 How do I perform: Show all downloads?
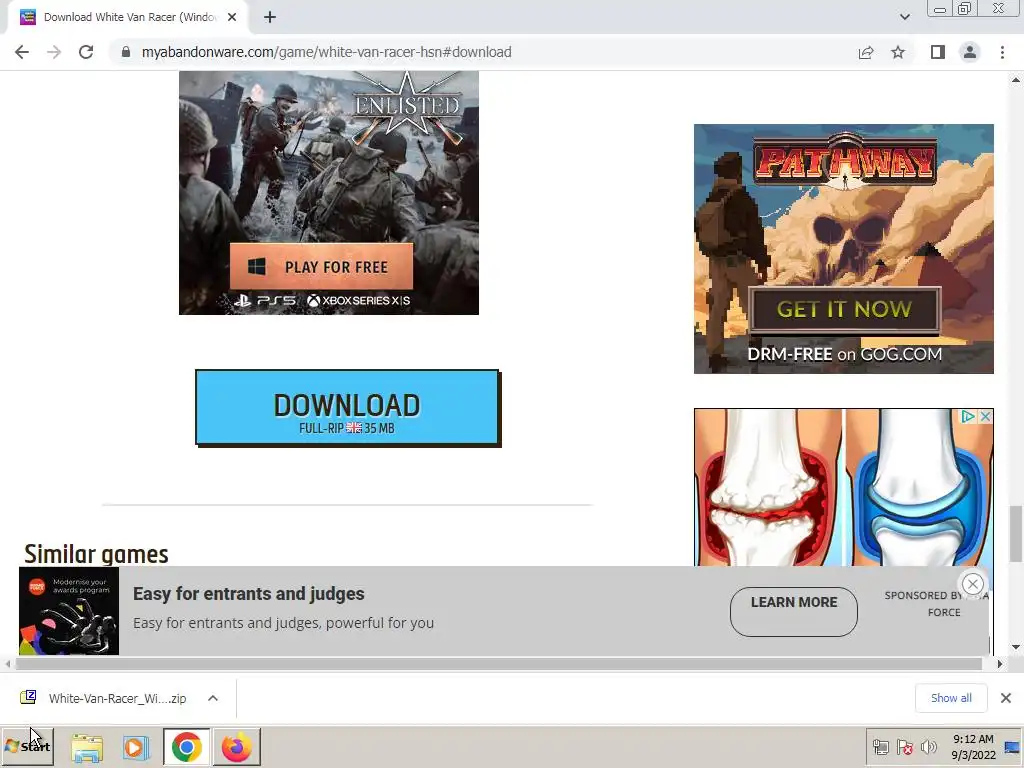[x=951, y=698]
